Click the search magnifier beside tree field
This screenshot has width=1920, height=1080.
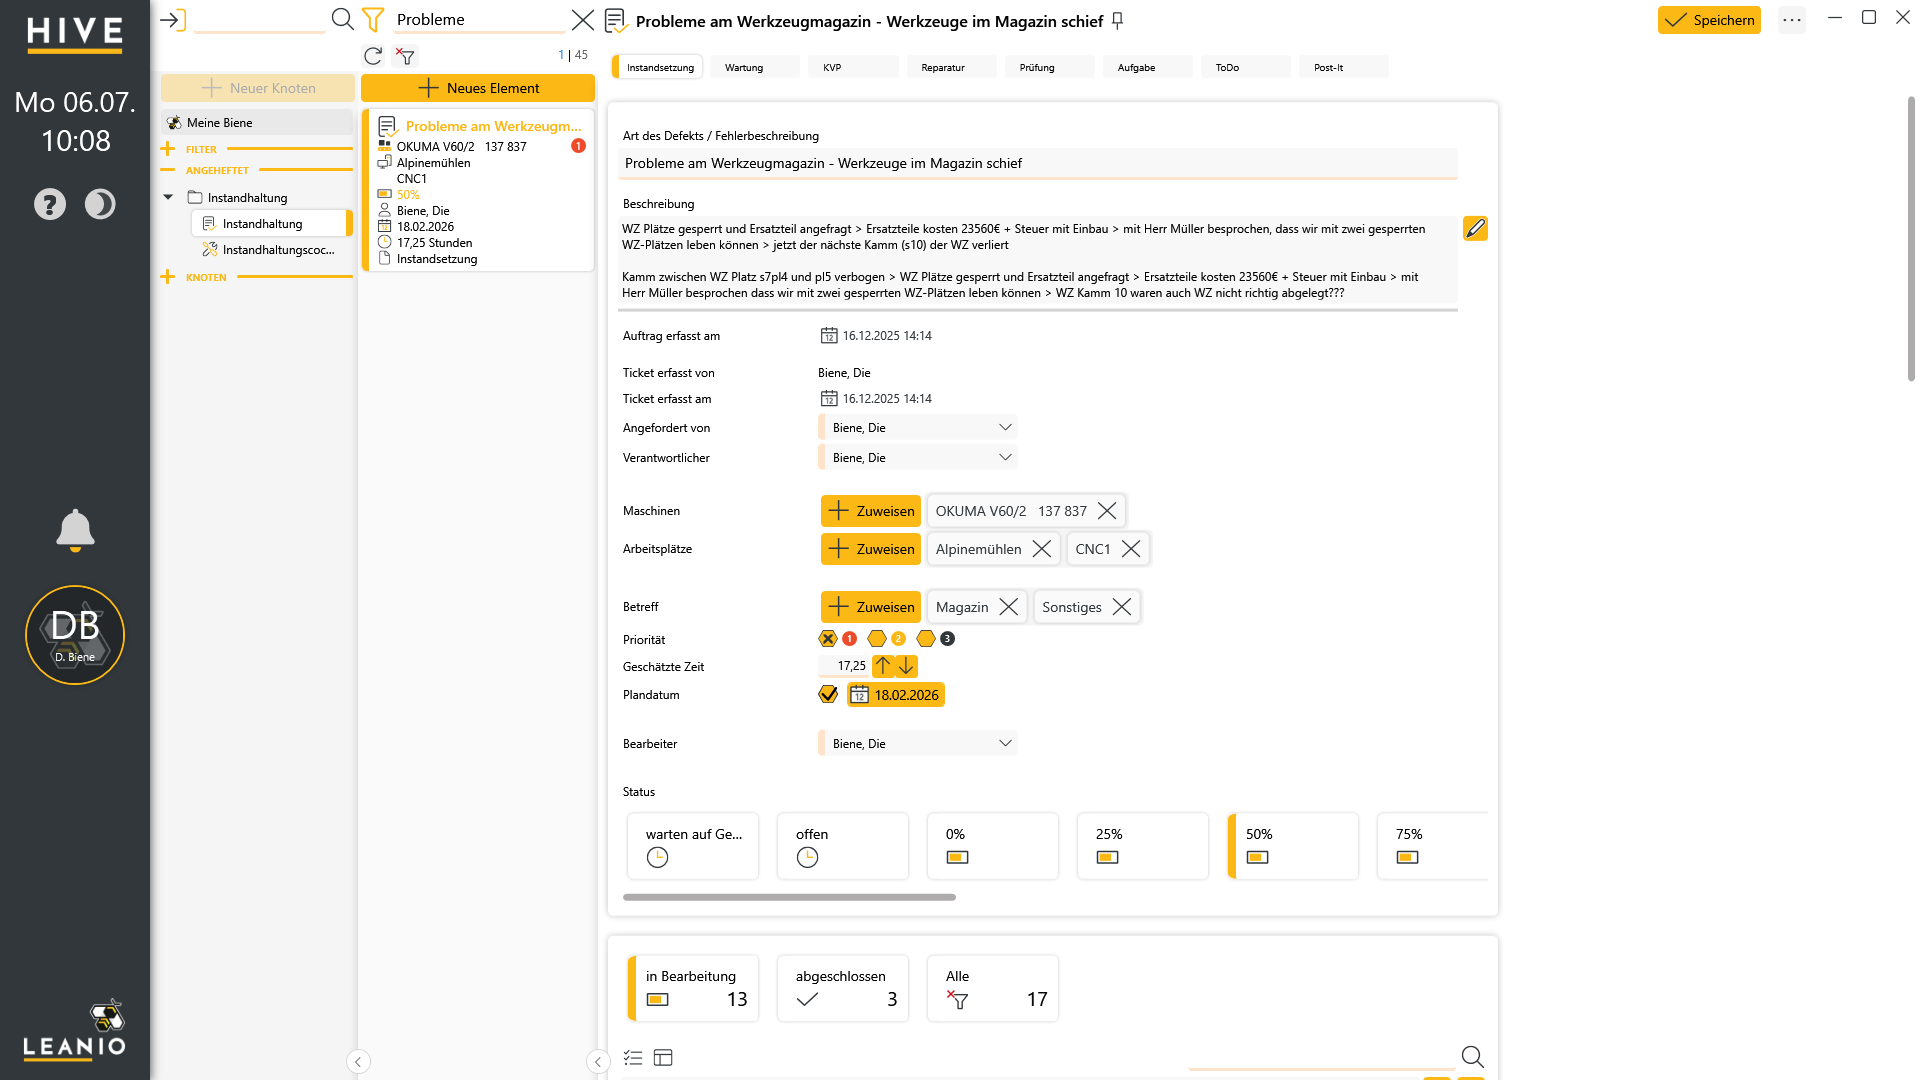pos(343,19)
